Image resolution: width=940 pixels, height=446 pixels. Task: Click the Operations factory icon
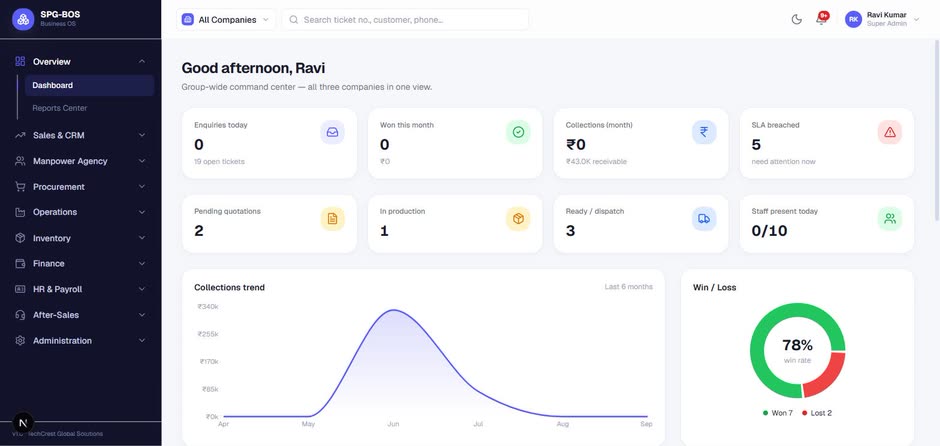20,212
